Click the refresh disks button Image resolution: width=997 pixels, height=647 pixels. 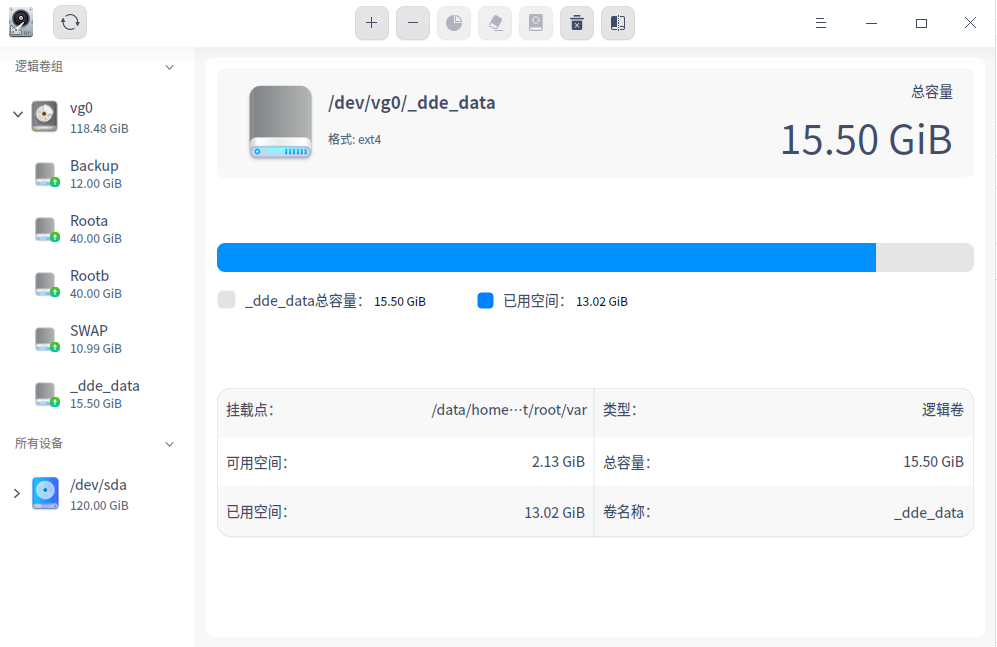70,23
